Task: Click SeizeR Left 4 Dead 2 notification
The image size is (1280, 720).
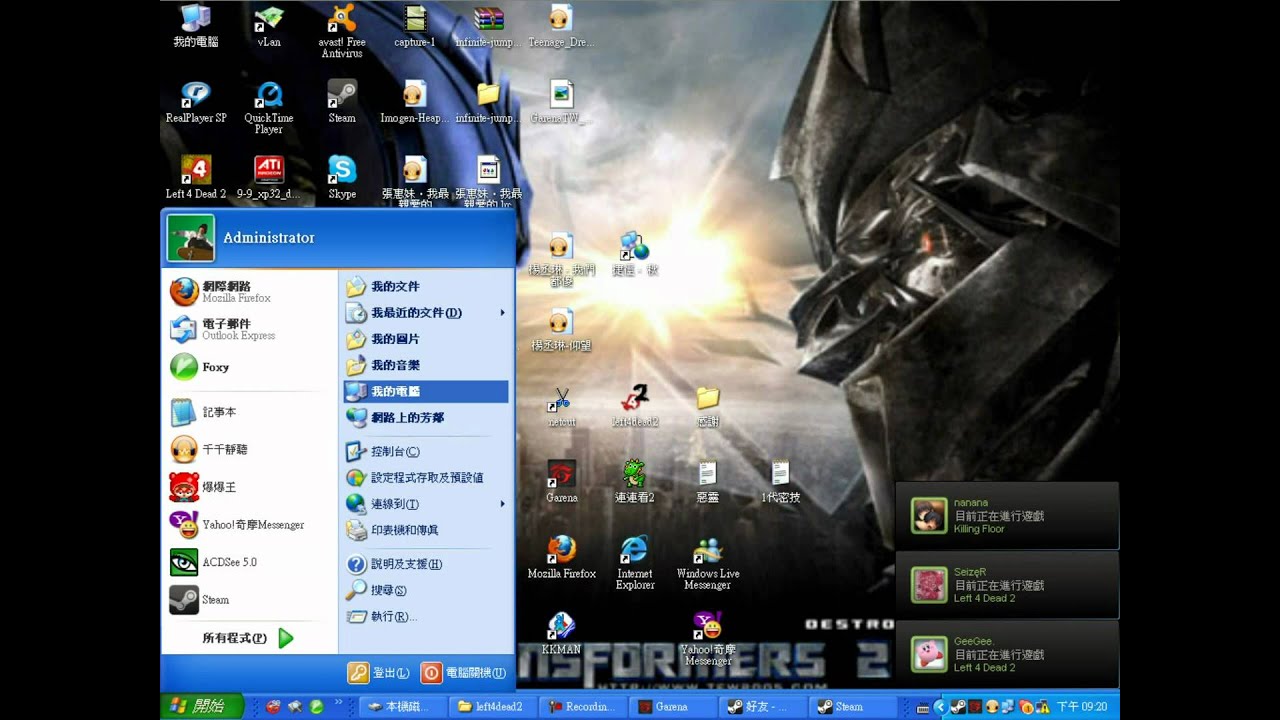Action: (x=1006, y=584)
